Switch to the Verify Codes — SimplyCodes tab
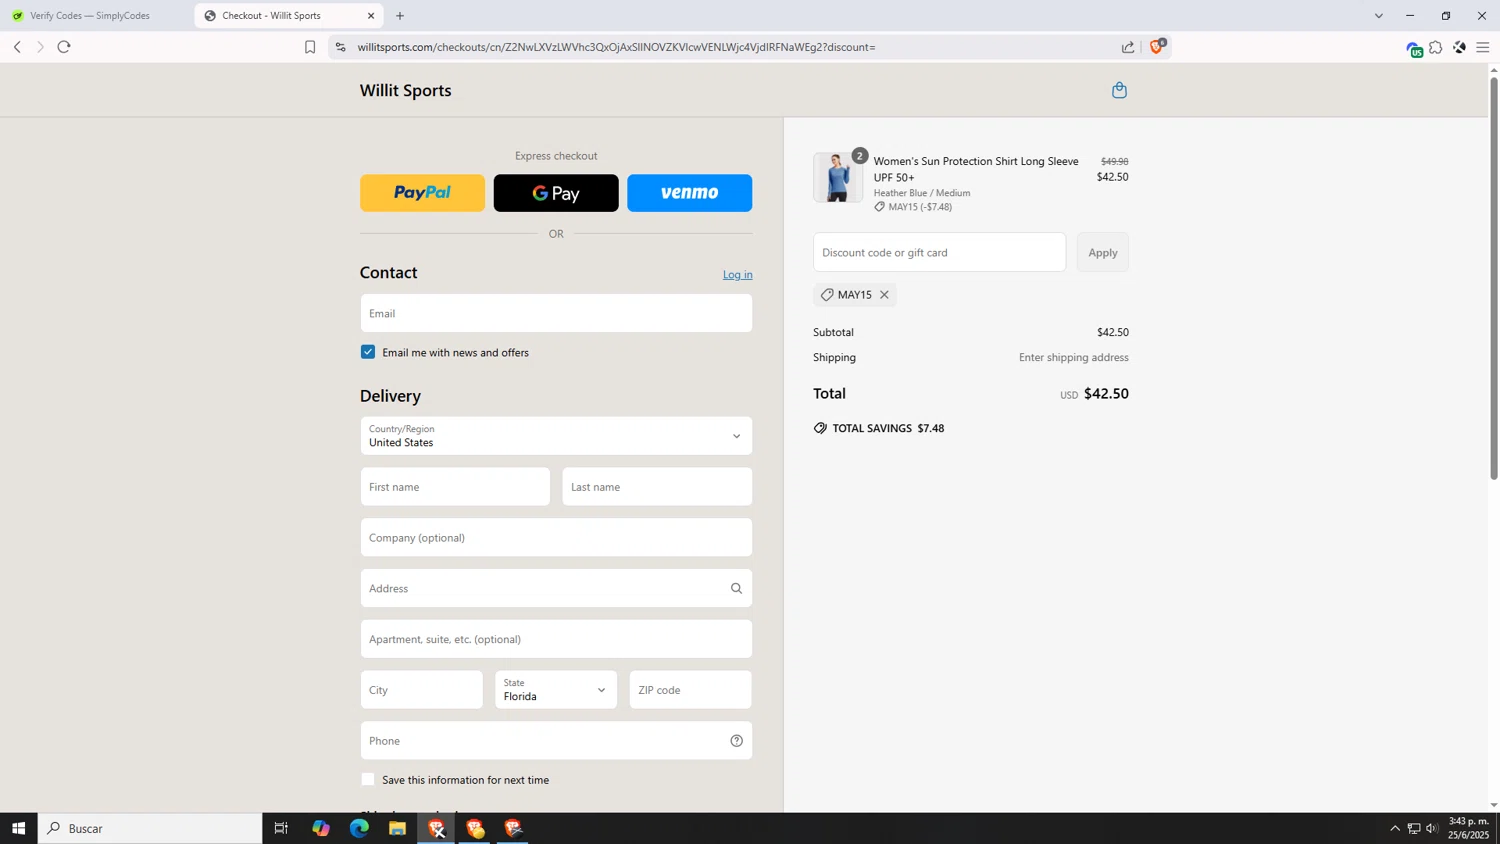The height and width of the screenshot is (844, 1500). coord(91,16)
